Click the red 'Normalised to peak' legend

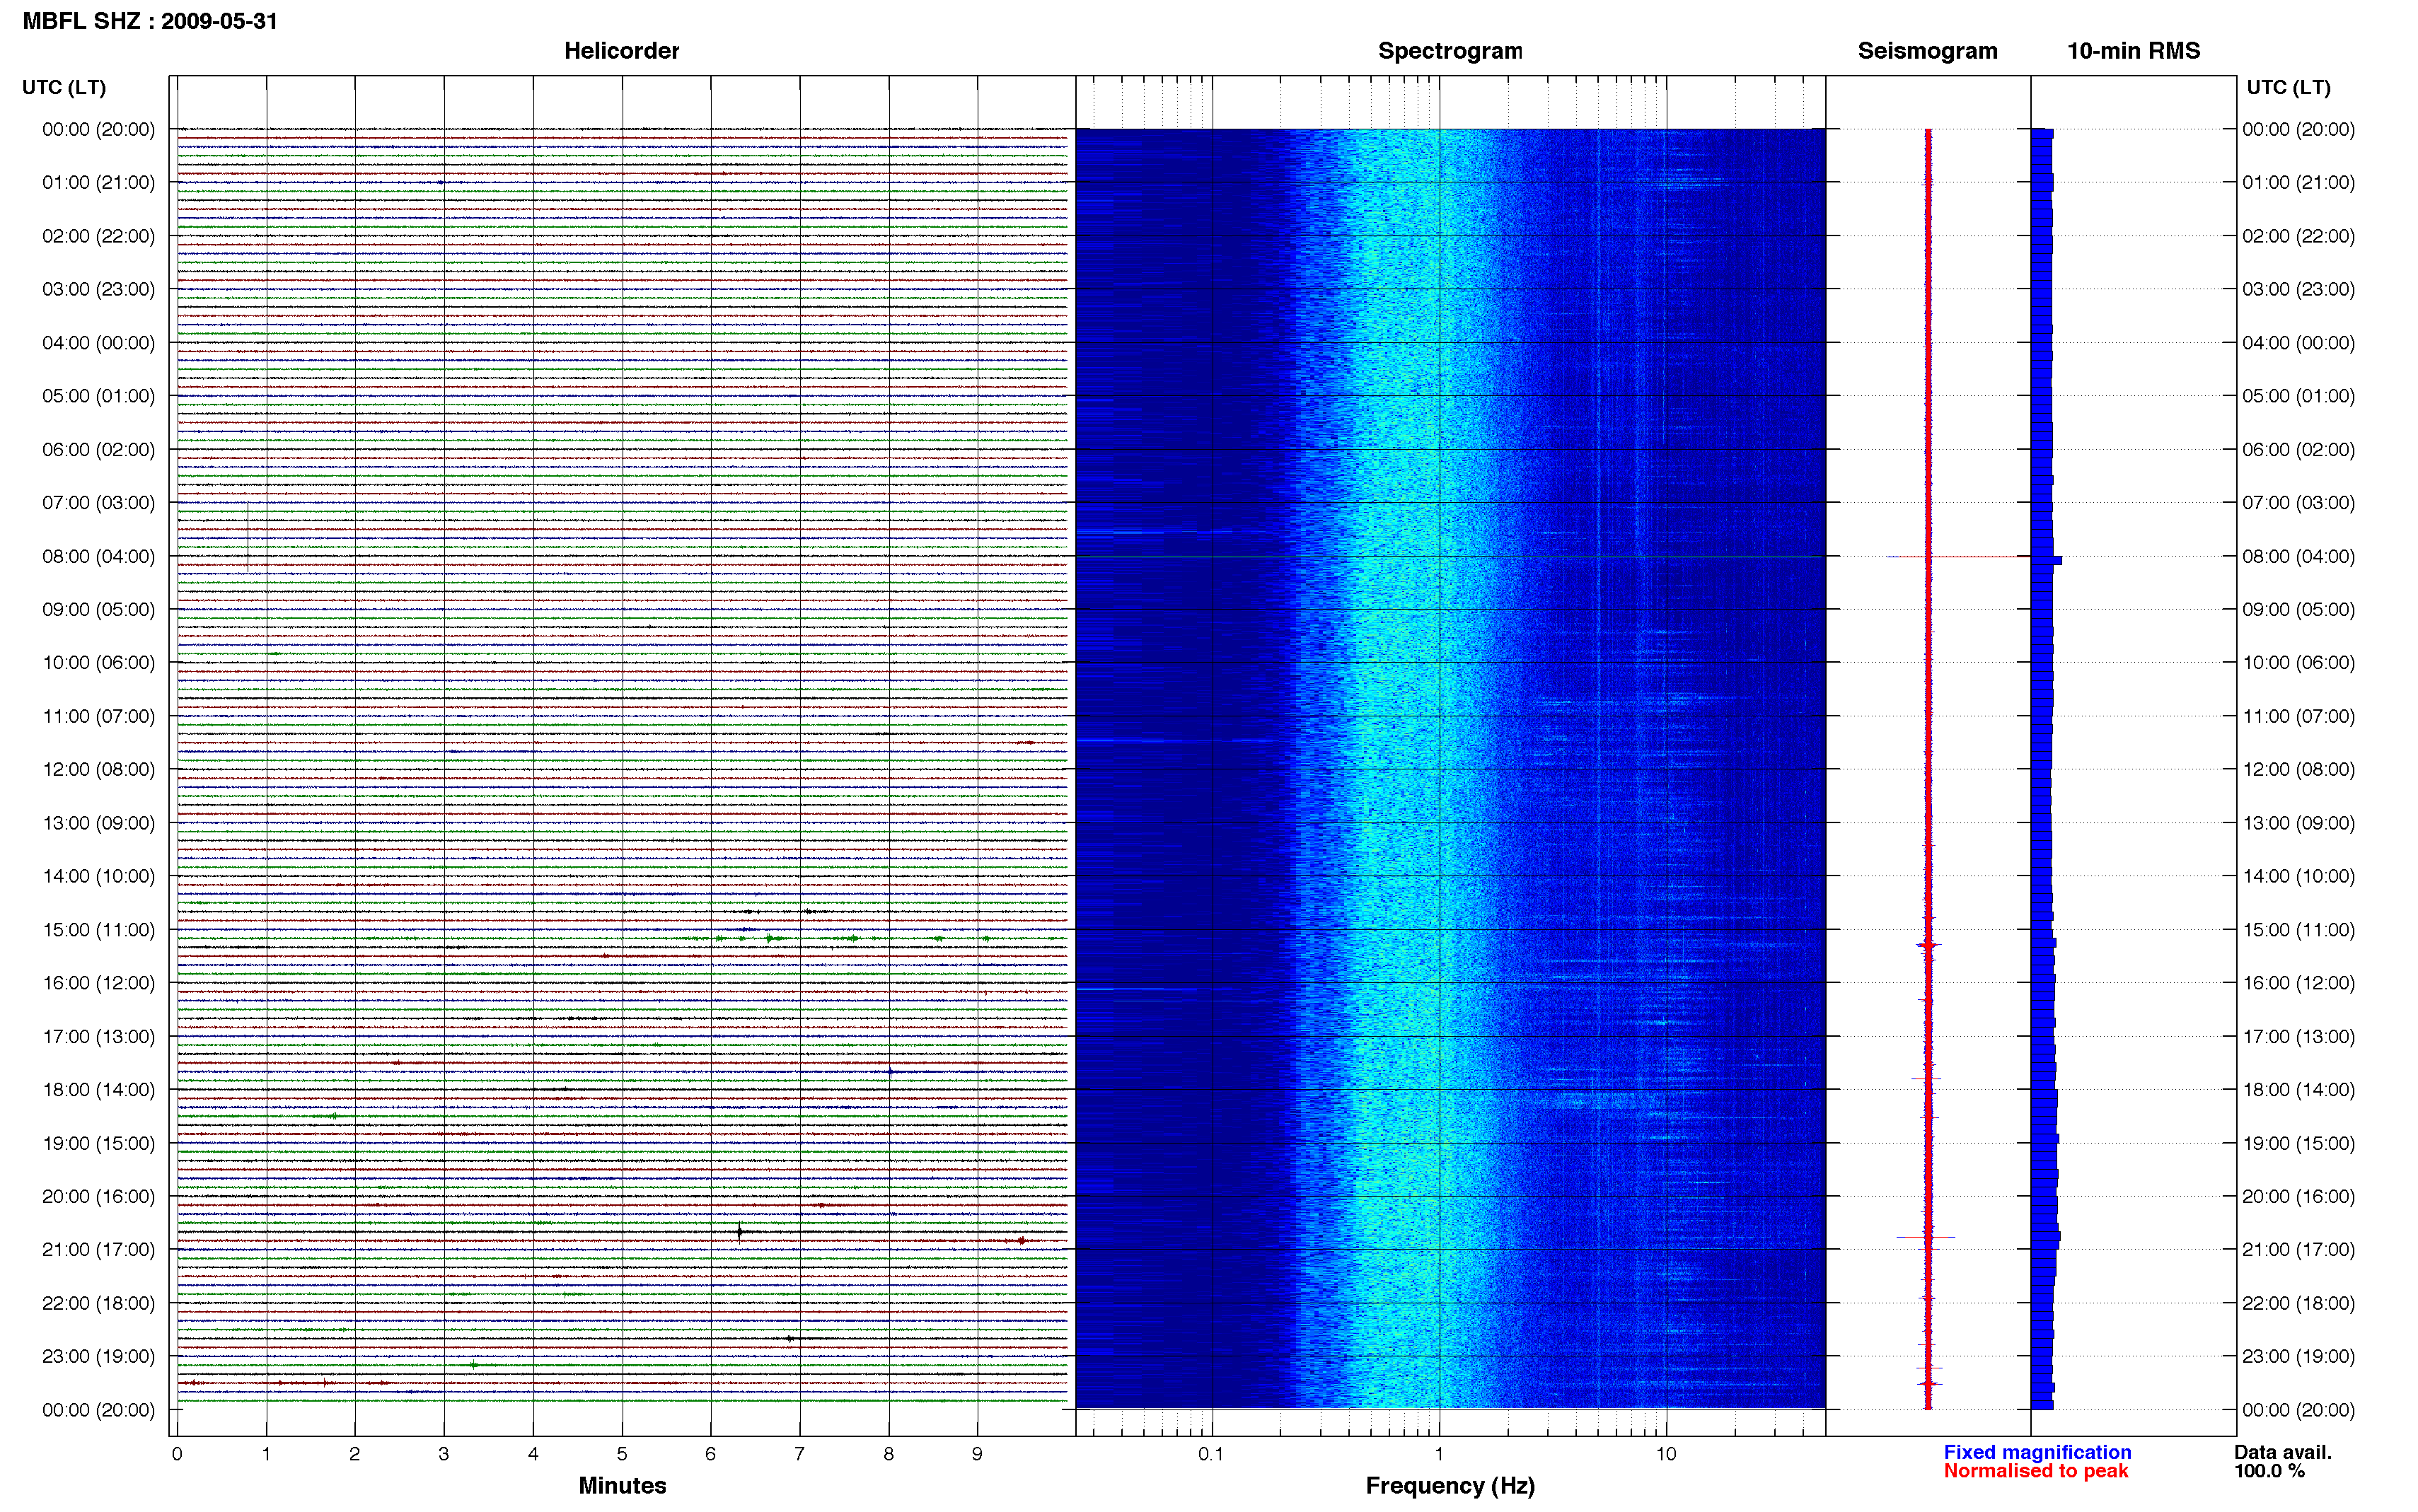tap(2035, 1471)
